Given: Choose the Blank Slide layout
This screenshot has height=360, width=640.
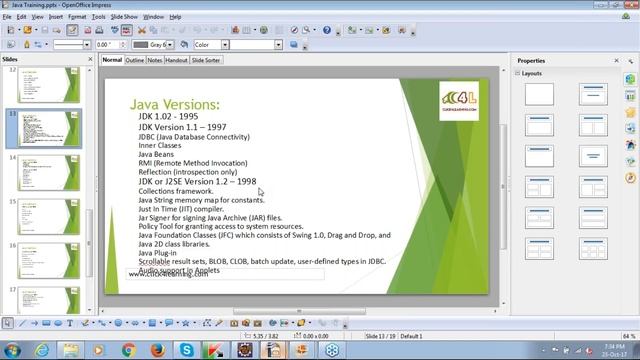Looking at the screenshot, I should click(539, 94).
